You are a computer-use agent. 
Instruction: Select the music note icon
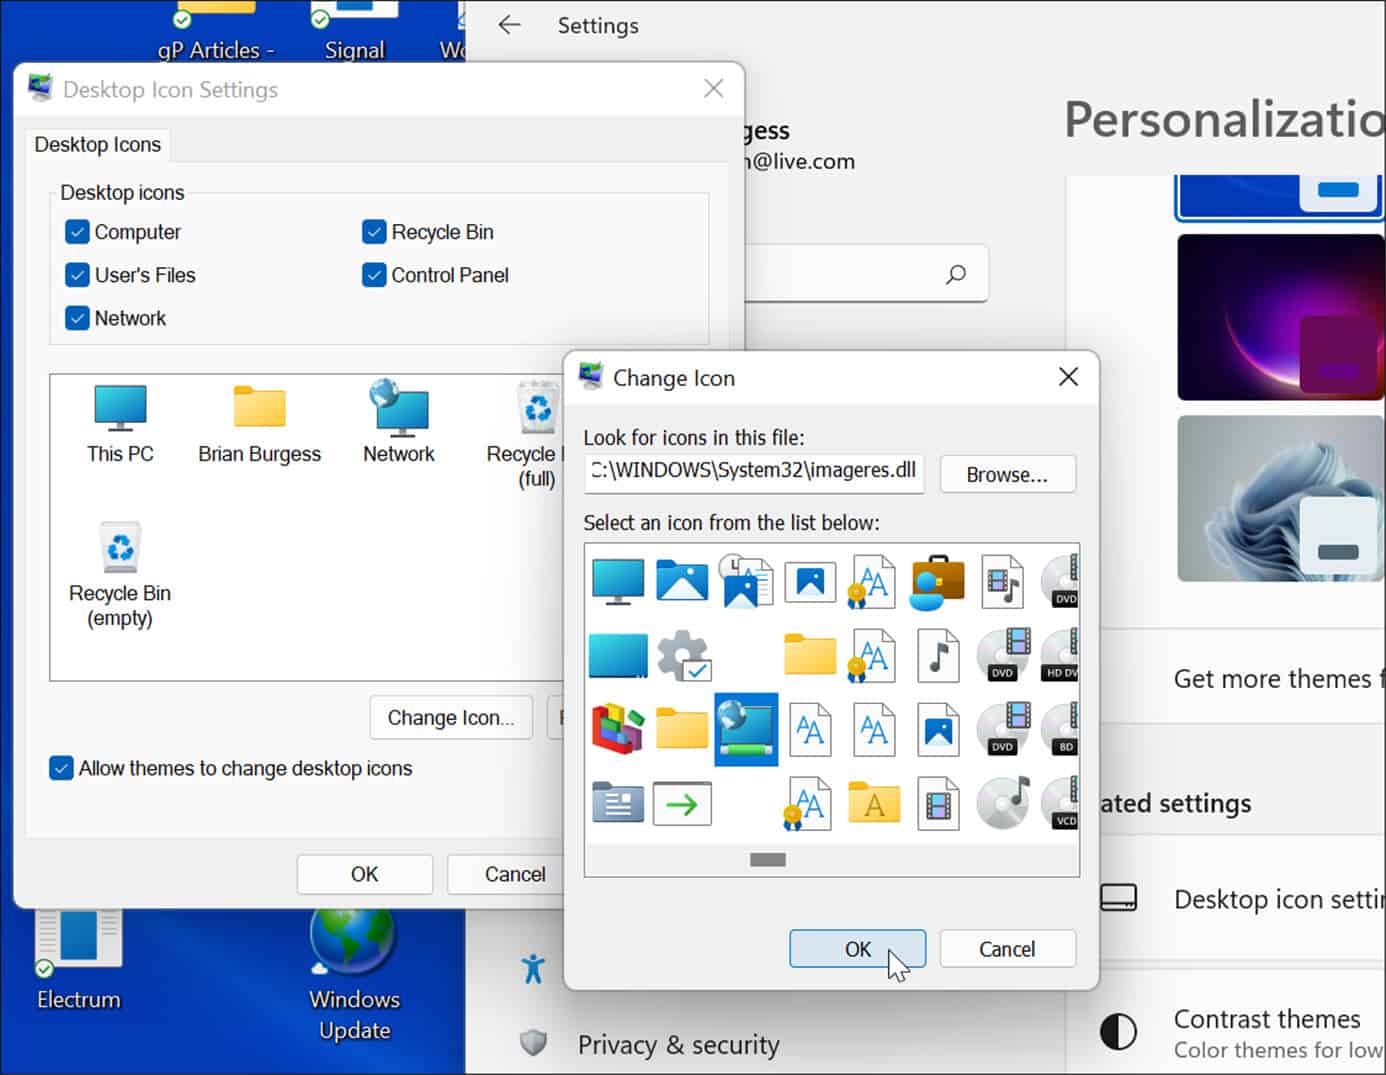click(937, 655)
